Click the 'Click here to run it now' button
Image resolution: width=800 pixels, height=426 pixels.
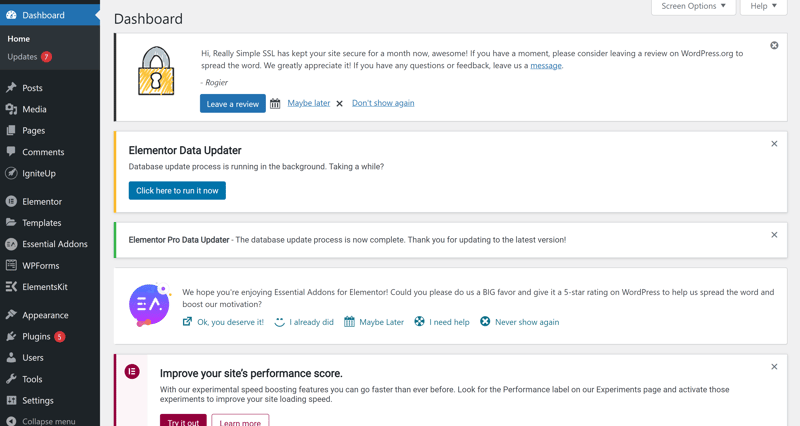tap(177, 190)
